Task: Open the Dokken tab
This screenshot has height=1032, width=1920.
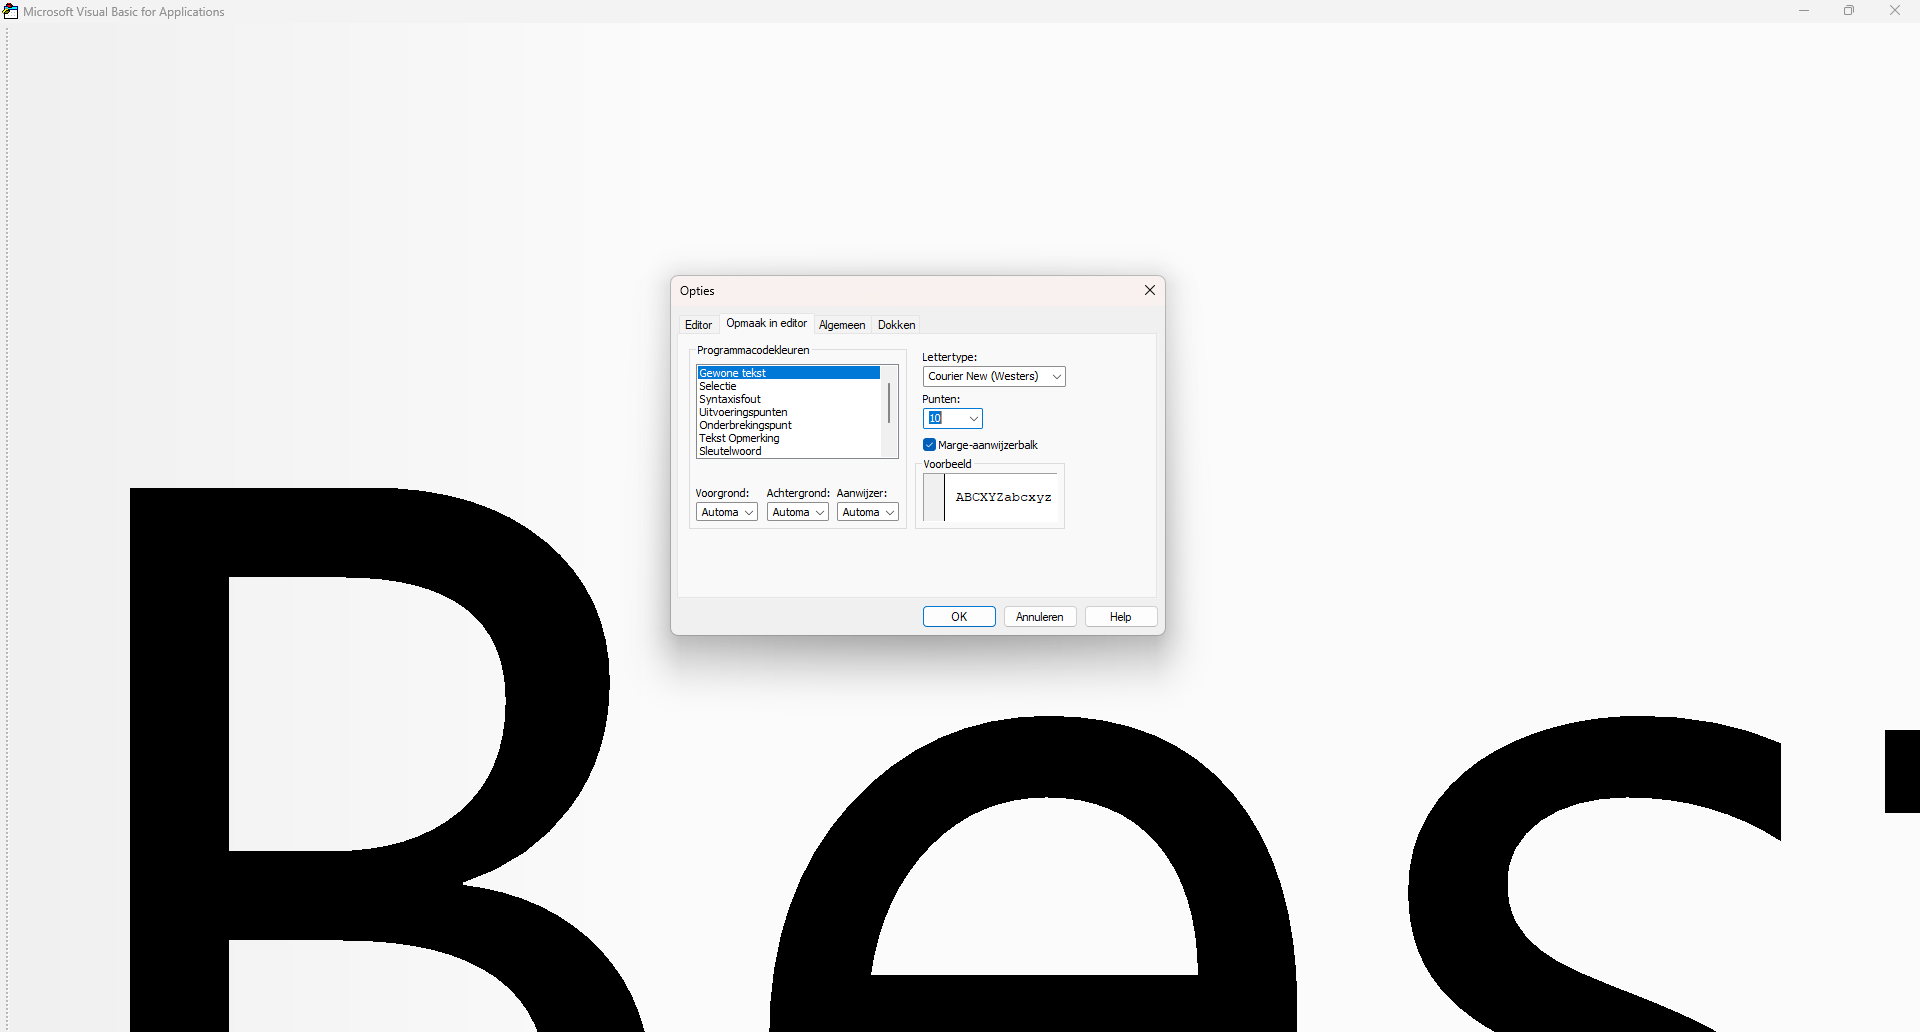Action: [x=896, y=325]
